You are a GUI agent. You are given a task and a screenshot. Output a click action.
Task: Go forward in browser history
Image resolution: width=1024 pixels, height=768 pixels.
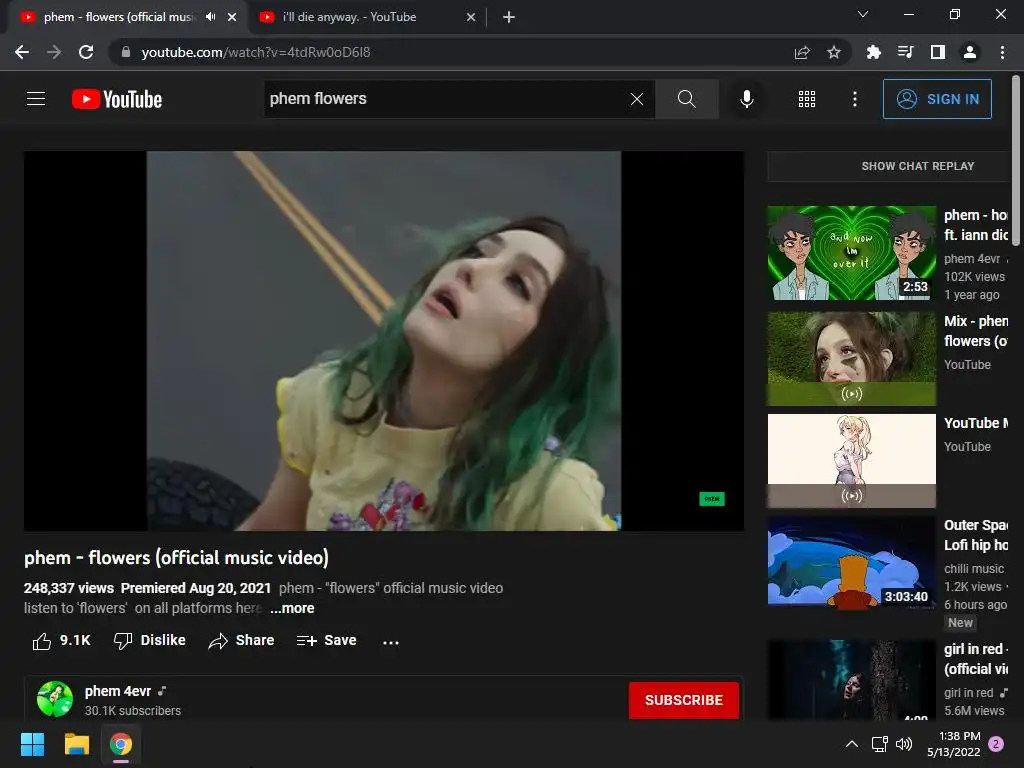[54, 52]
